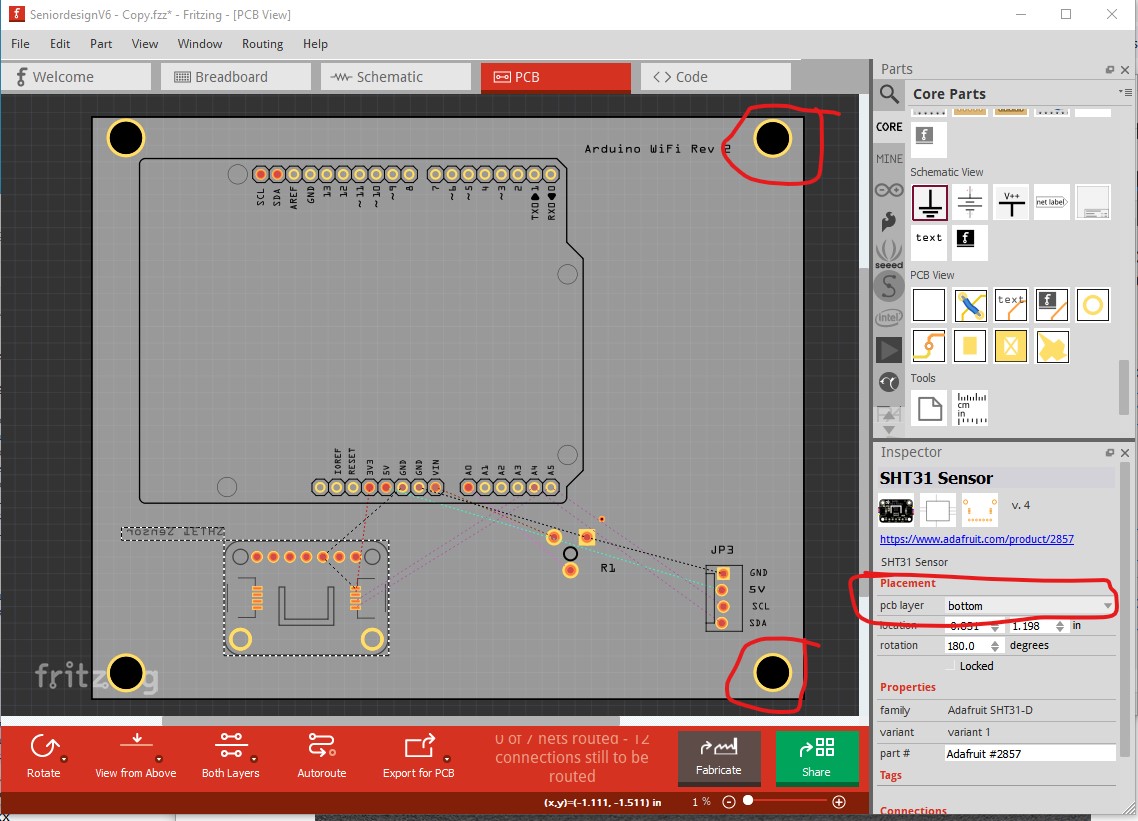Pick the battery power symbol part

tap(970, 203)
